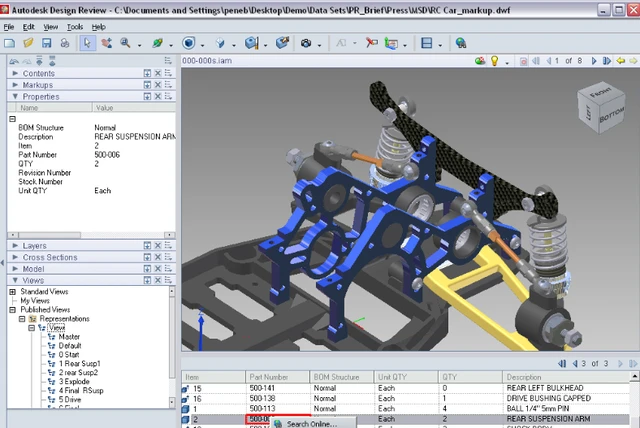Open the View menu
Image resolution: width=640 pixels, height=428 pixels.
53,26
